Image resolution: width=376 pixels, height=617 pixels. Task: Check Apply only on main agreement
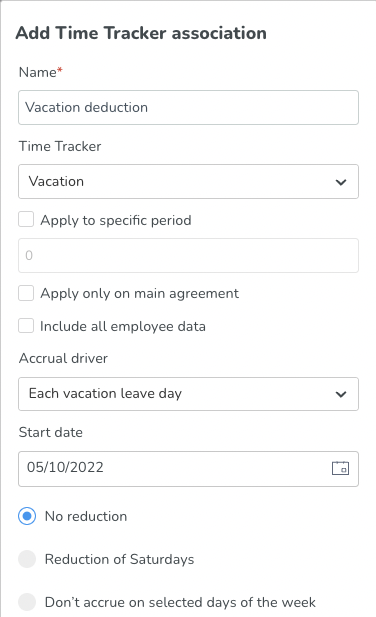[26, 293]
